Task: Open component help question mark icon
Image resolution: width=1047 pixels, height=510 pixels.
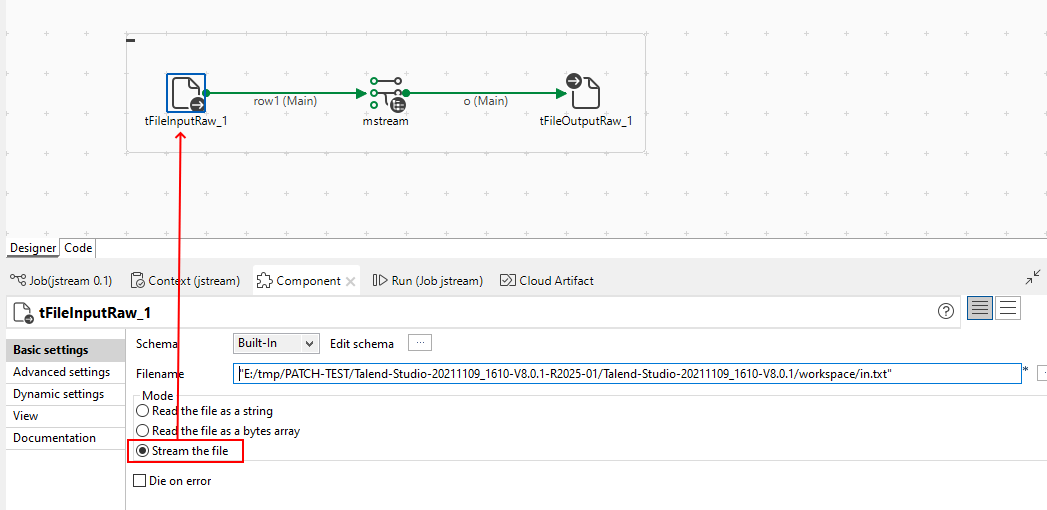Action: [x=946, y=310]
